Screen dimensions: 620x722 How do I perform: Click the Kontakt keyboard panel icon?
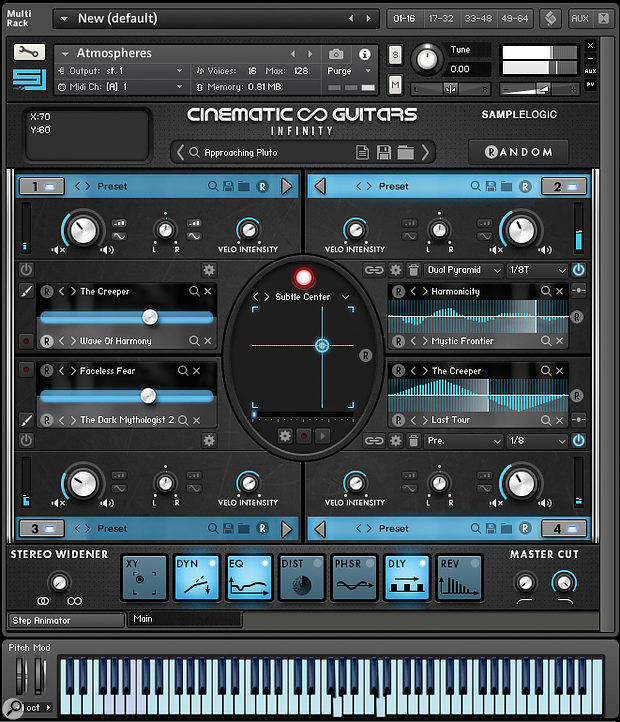550,18
